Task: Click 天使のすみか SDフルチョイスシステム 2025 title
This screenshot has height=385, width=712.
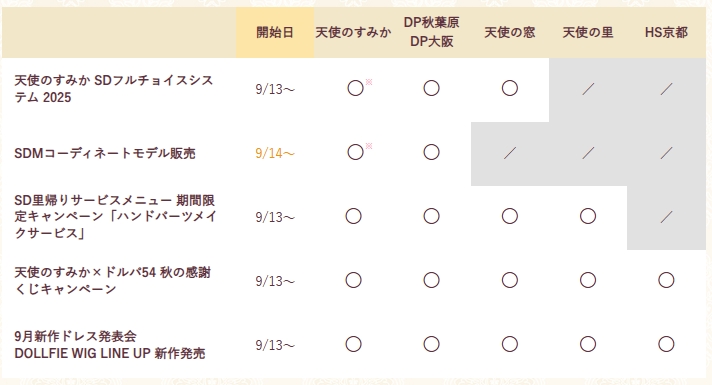Action: pyautogui.click(x=114, y=89)
